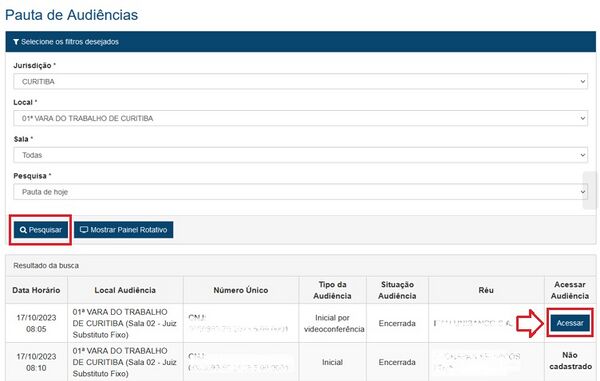
Task: Open the Pesquisa dropdown showing Pauta de hoje
Action: point(300,192)
